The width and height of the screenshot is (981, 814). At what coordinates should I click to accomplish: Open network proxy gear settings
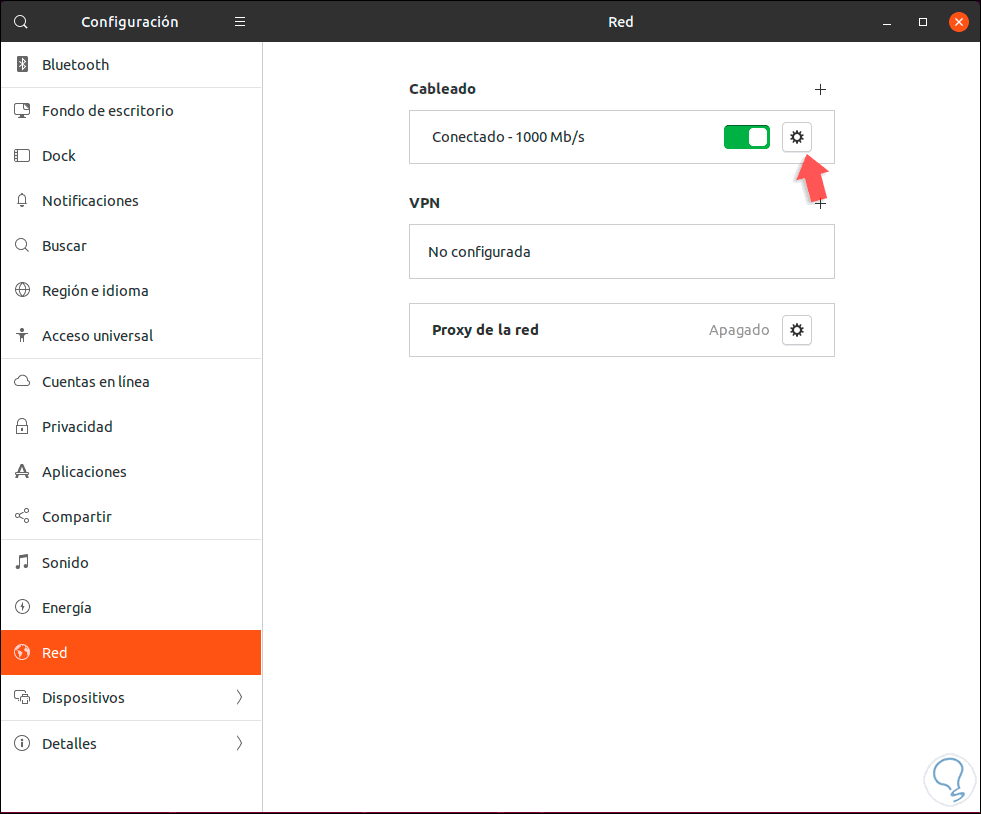[796, 330]
